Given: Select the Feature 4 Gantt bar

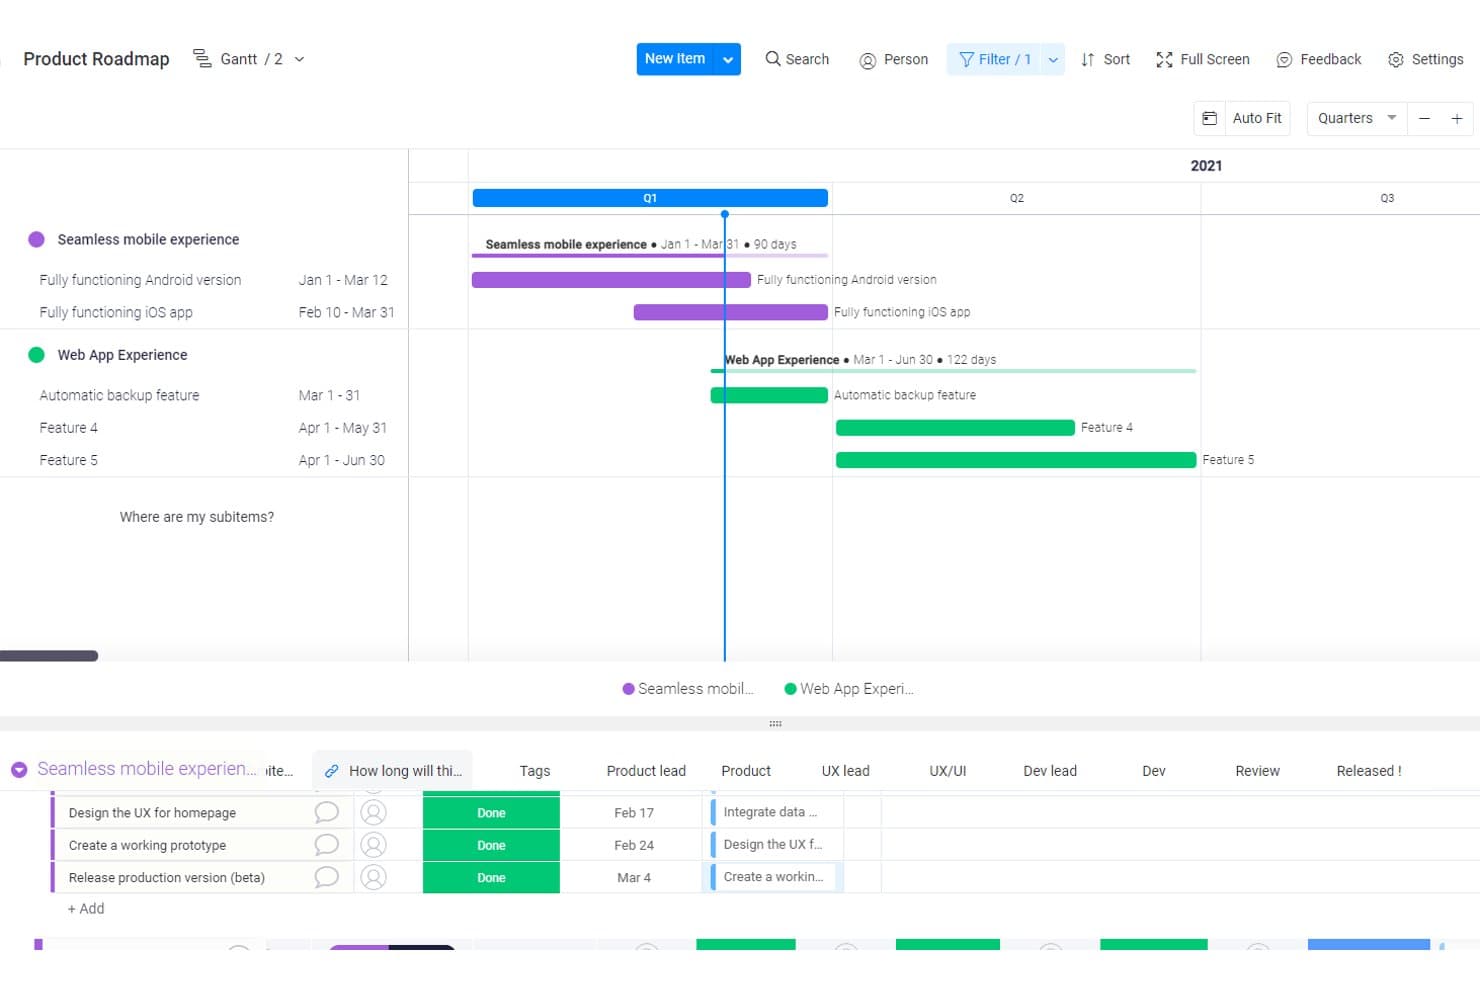Looking at the screenshot, I should (955, 428).
